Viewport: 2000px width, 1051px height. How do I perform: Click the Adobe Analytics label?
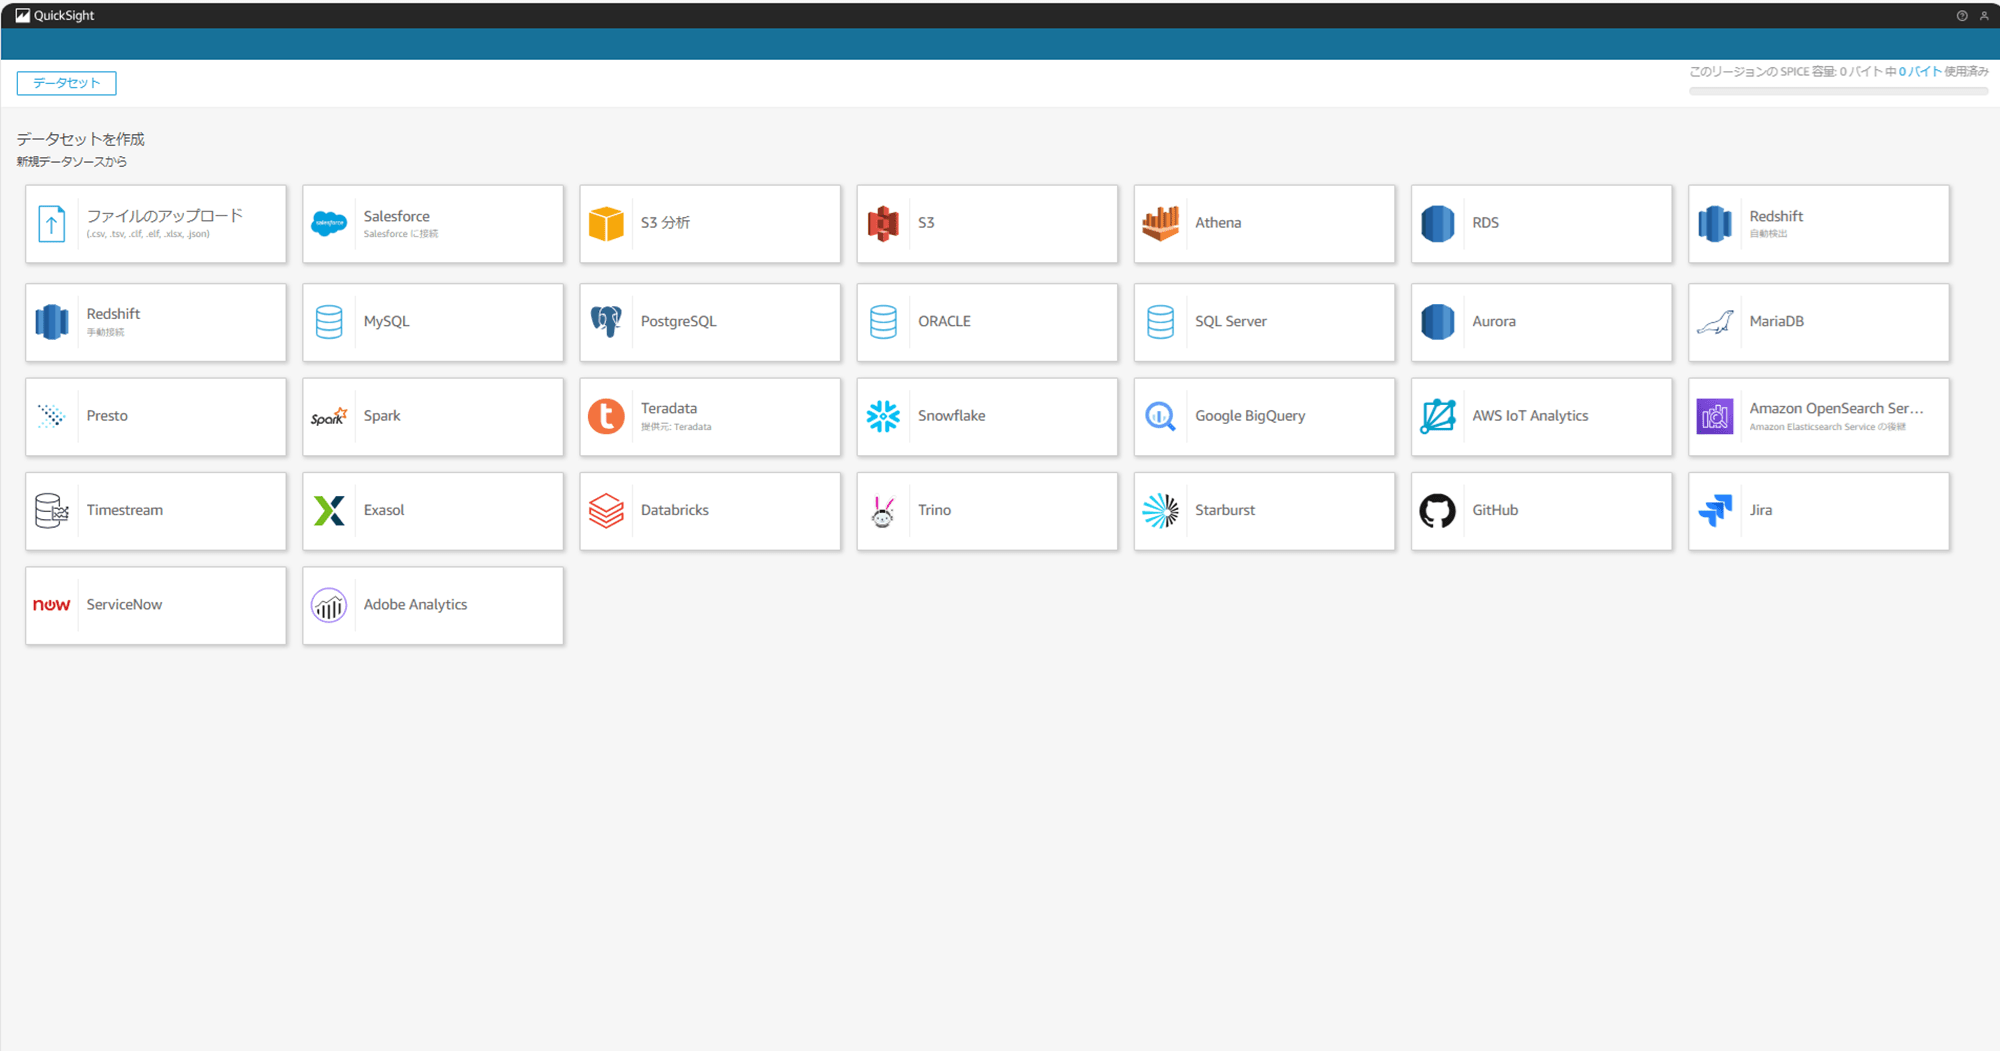pyautogui.click(x=415, y=605)
